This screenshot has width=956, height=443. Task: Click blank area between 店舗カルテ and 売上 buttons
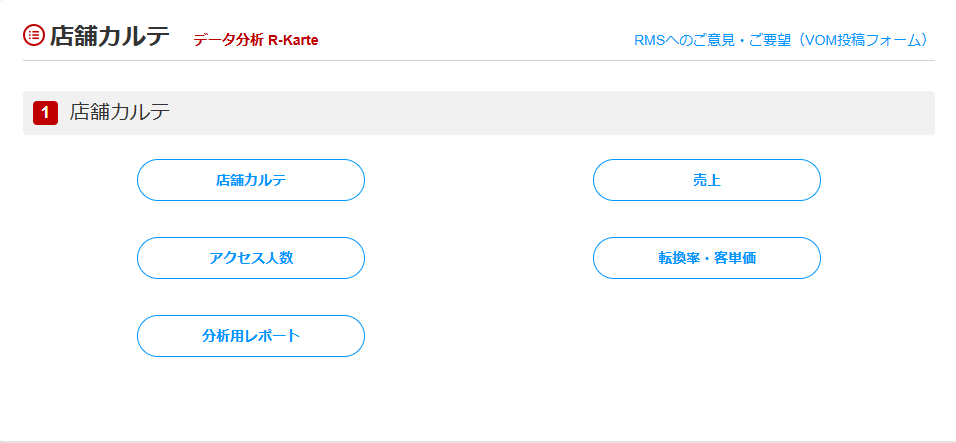pos(478,180)
